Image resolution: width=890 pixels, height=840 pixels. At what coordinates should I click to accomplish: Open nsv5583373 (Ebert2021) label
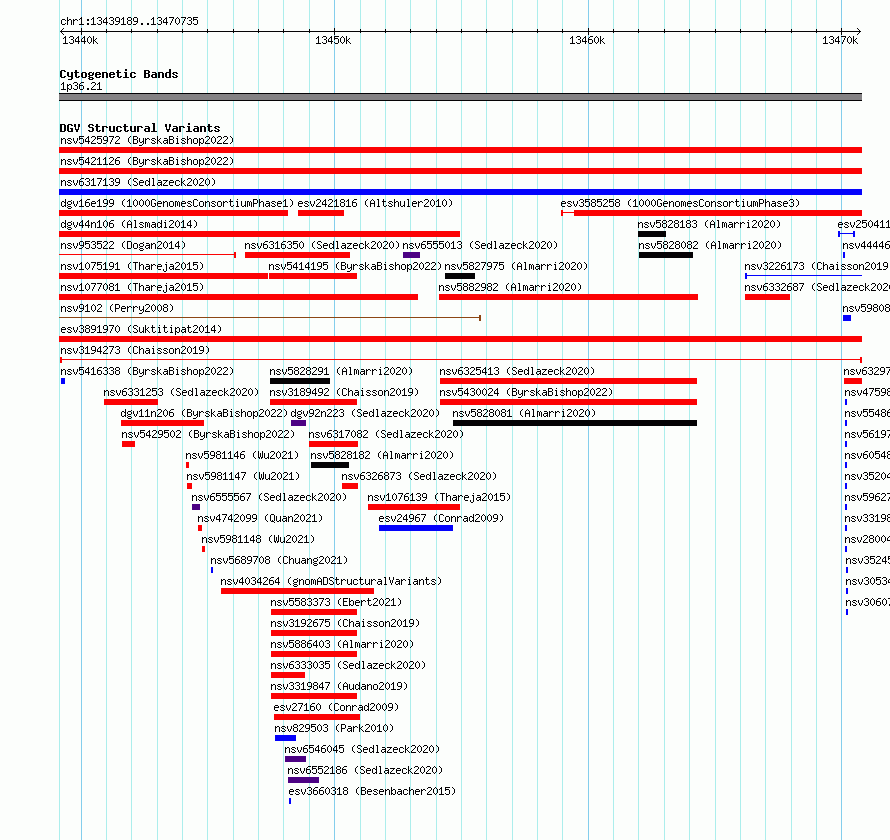tap(336, 602)
